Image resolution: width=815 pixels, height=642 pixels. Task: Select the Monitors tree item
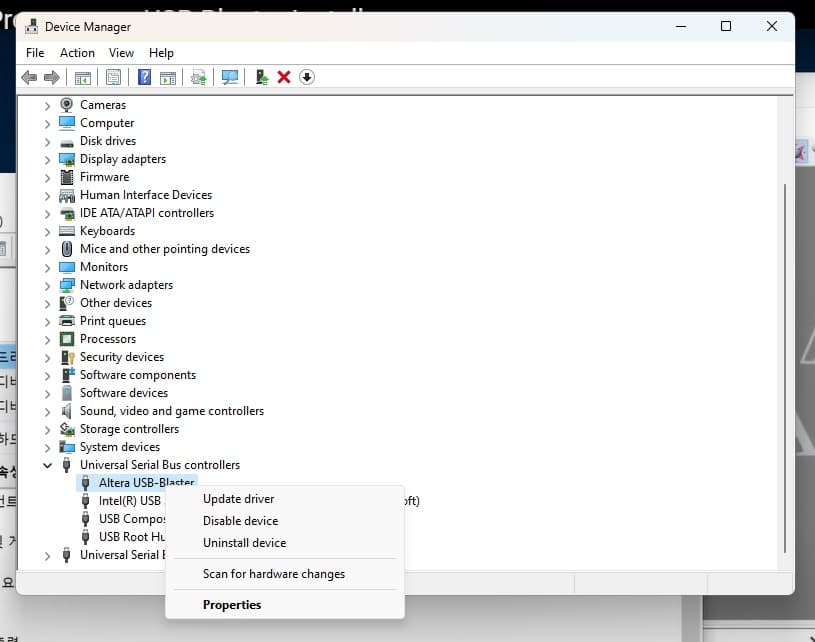point(104,267)
